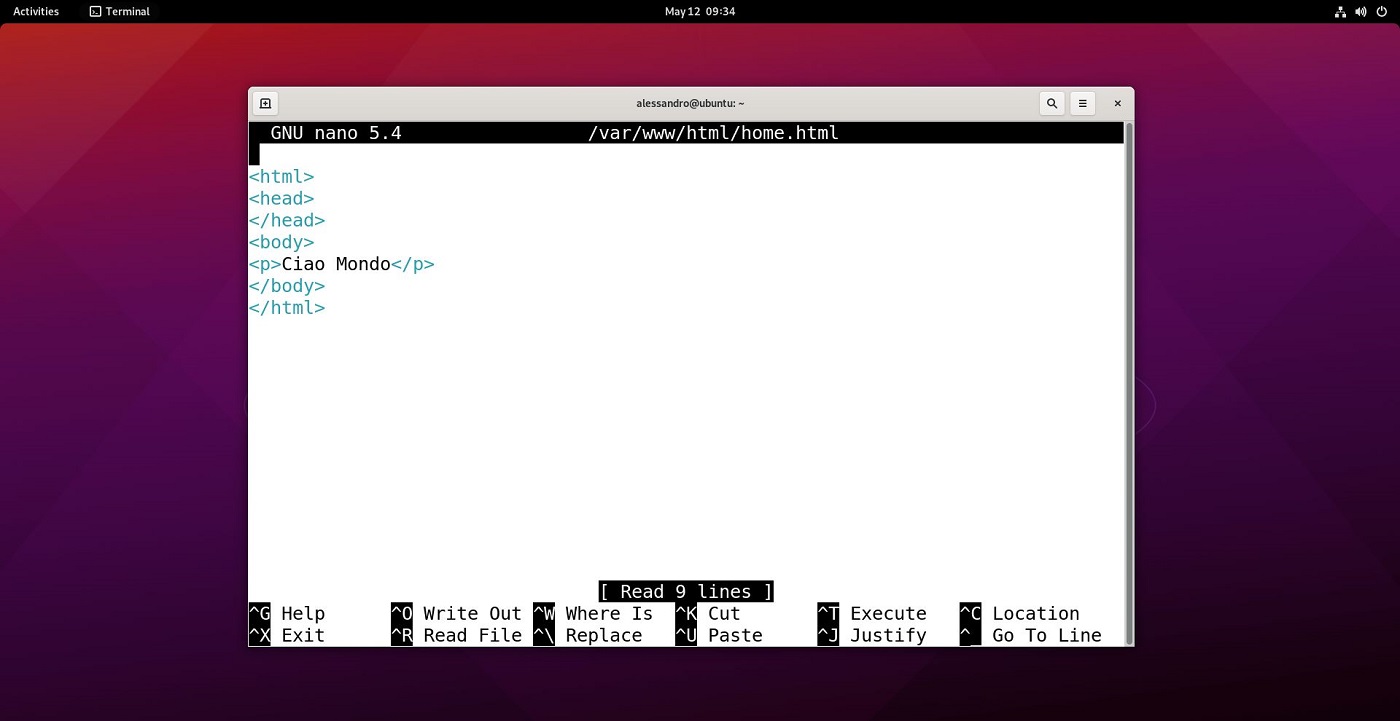Click the new tab icon in terminal header
The width and height of the screenshot is (1400, 721).
(x=265, y=103)
